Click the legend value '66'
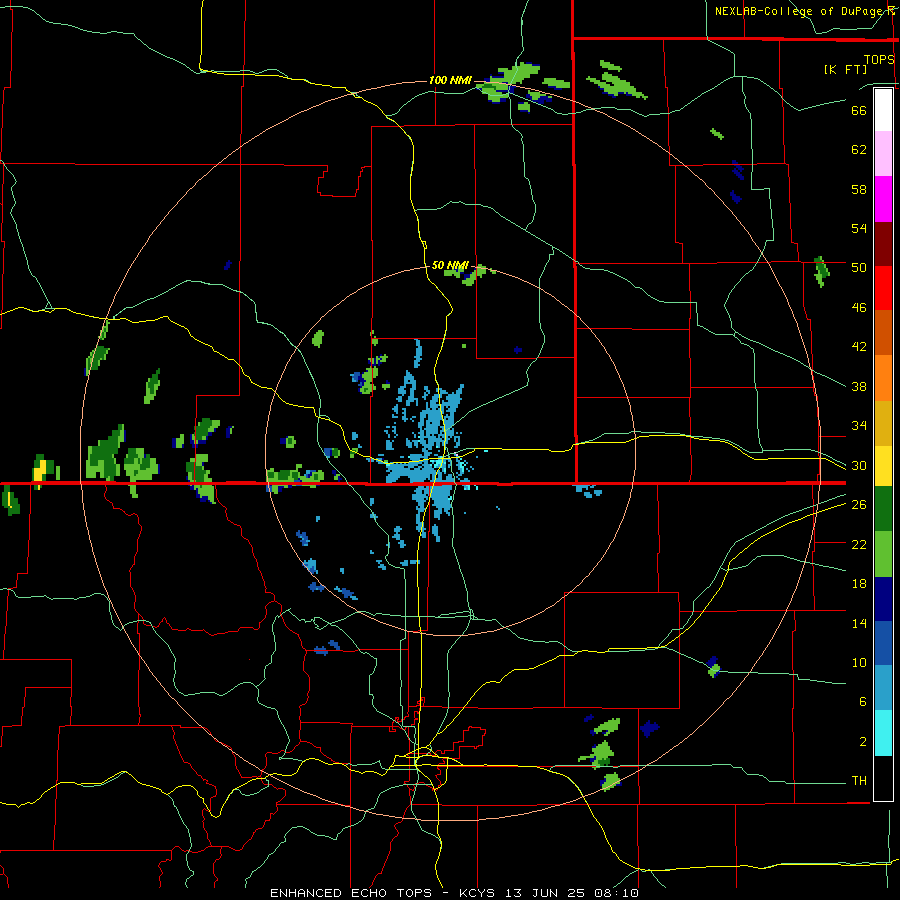Screen dimensions: 900x900 tap(859, 111)
